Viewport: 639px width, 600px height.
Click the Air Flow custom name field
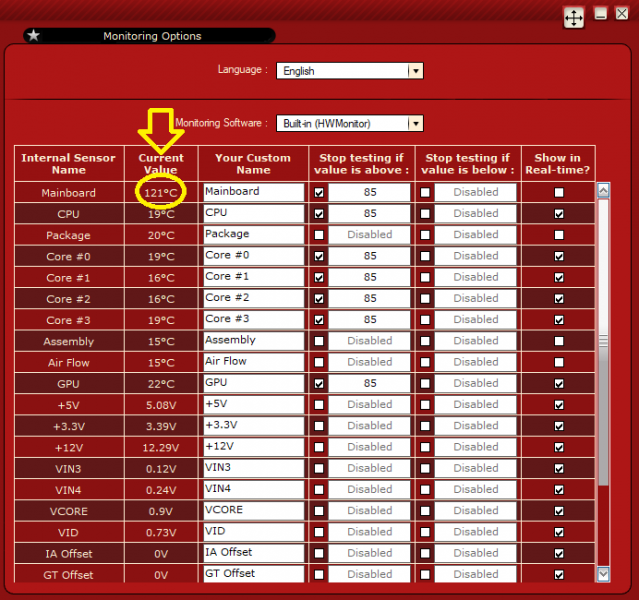[253, 362]
